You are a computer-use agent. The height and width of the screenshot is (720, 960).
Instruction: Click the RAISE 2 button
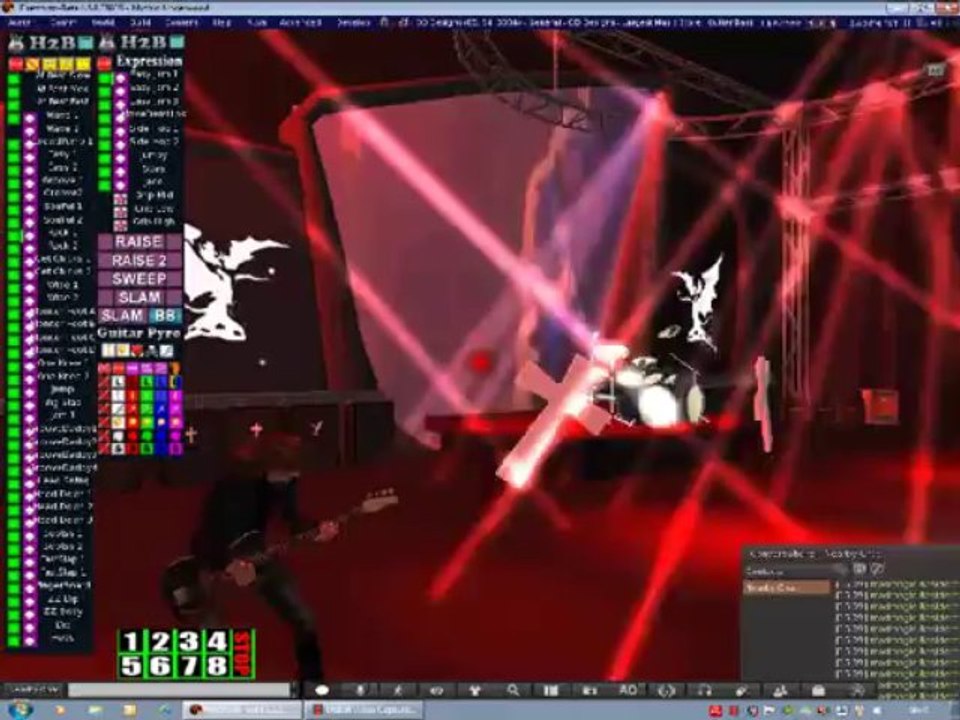click(140, 261)
